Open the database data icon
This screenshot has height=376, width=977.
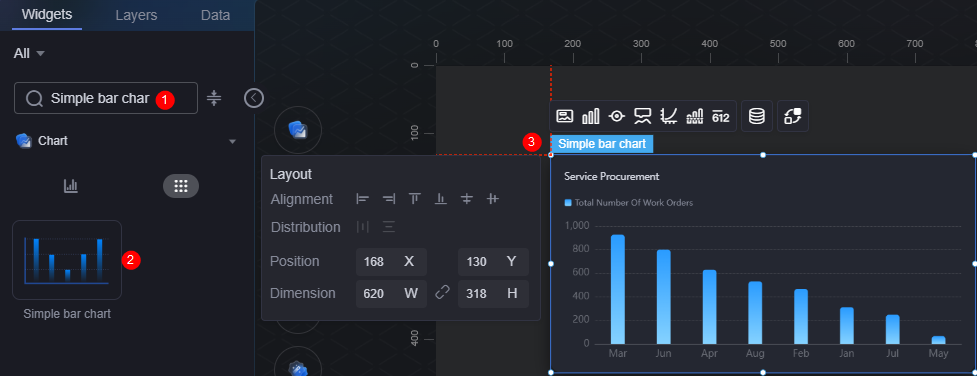pos(757,116)
